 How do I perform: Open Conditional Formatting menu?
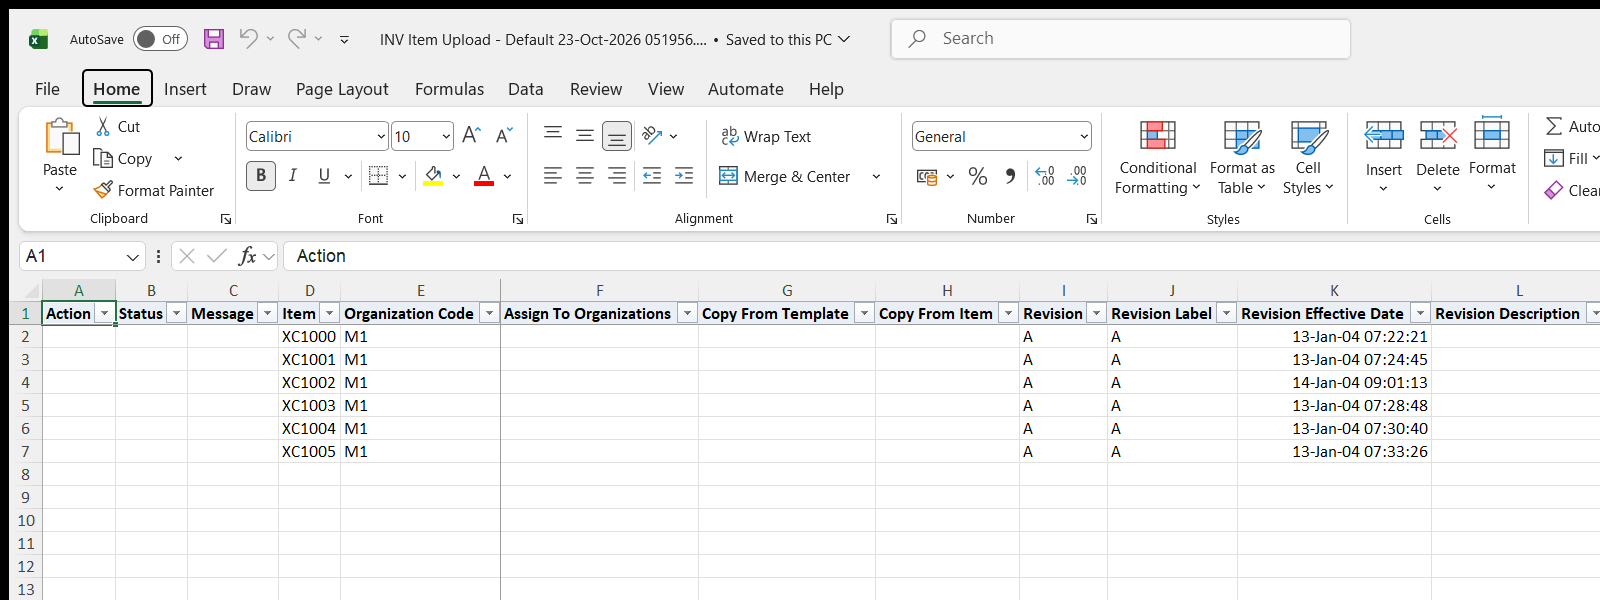coord(1157,158)
